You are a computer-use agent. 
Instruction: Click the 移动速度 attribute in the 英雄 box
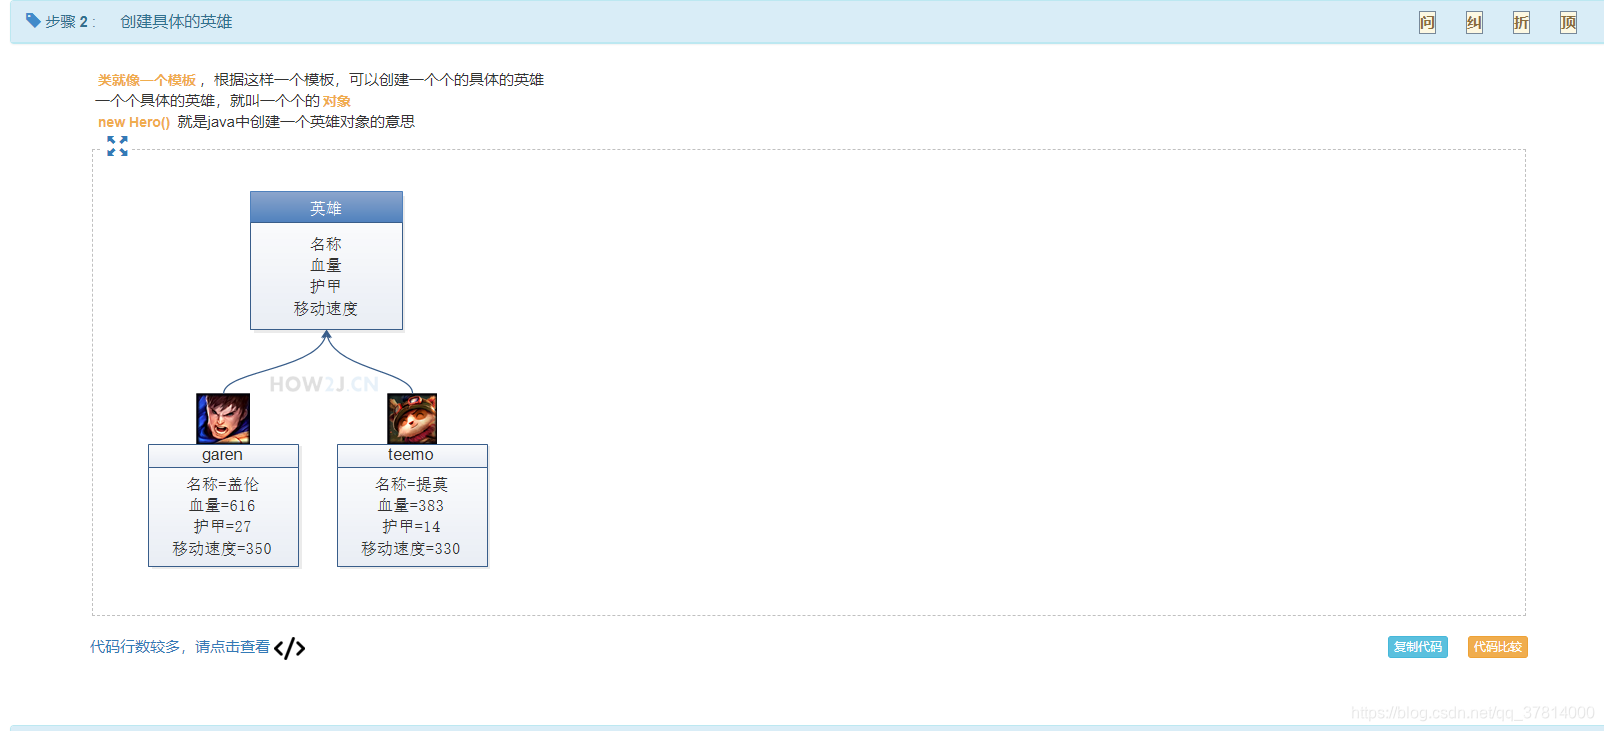pos(326,308)
